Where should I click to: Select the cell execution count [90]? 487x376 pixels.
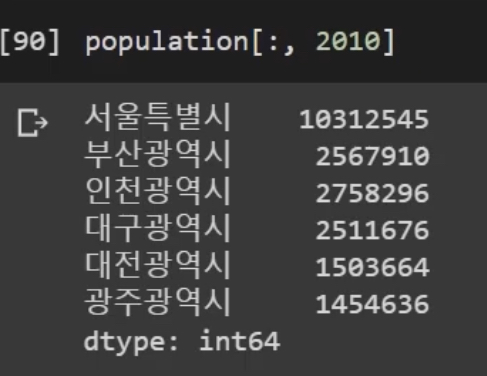tap(30, 42)
